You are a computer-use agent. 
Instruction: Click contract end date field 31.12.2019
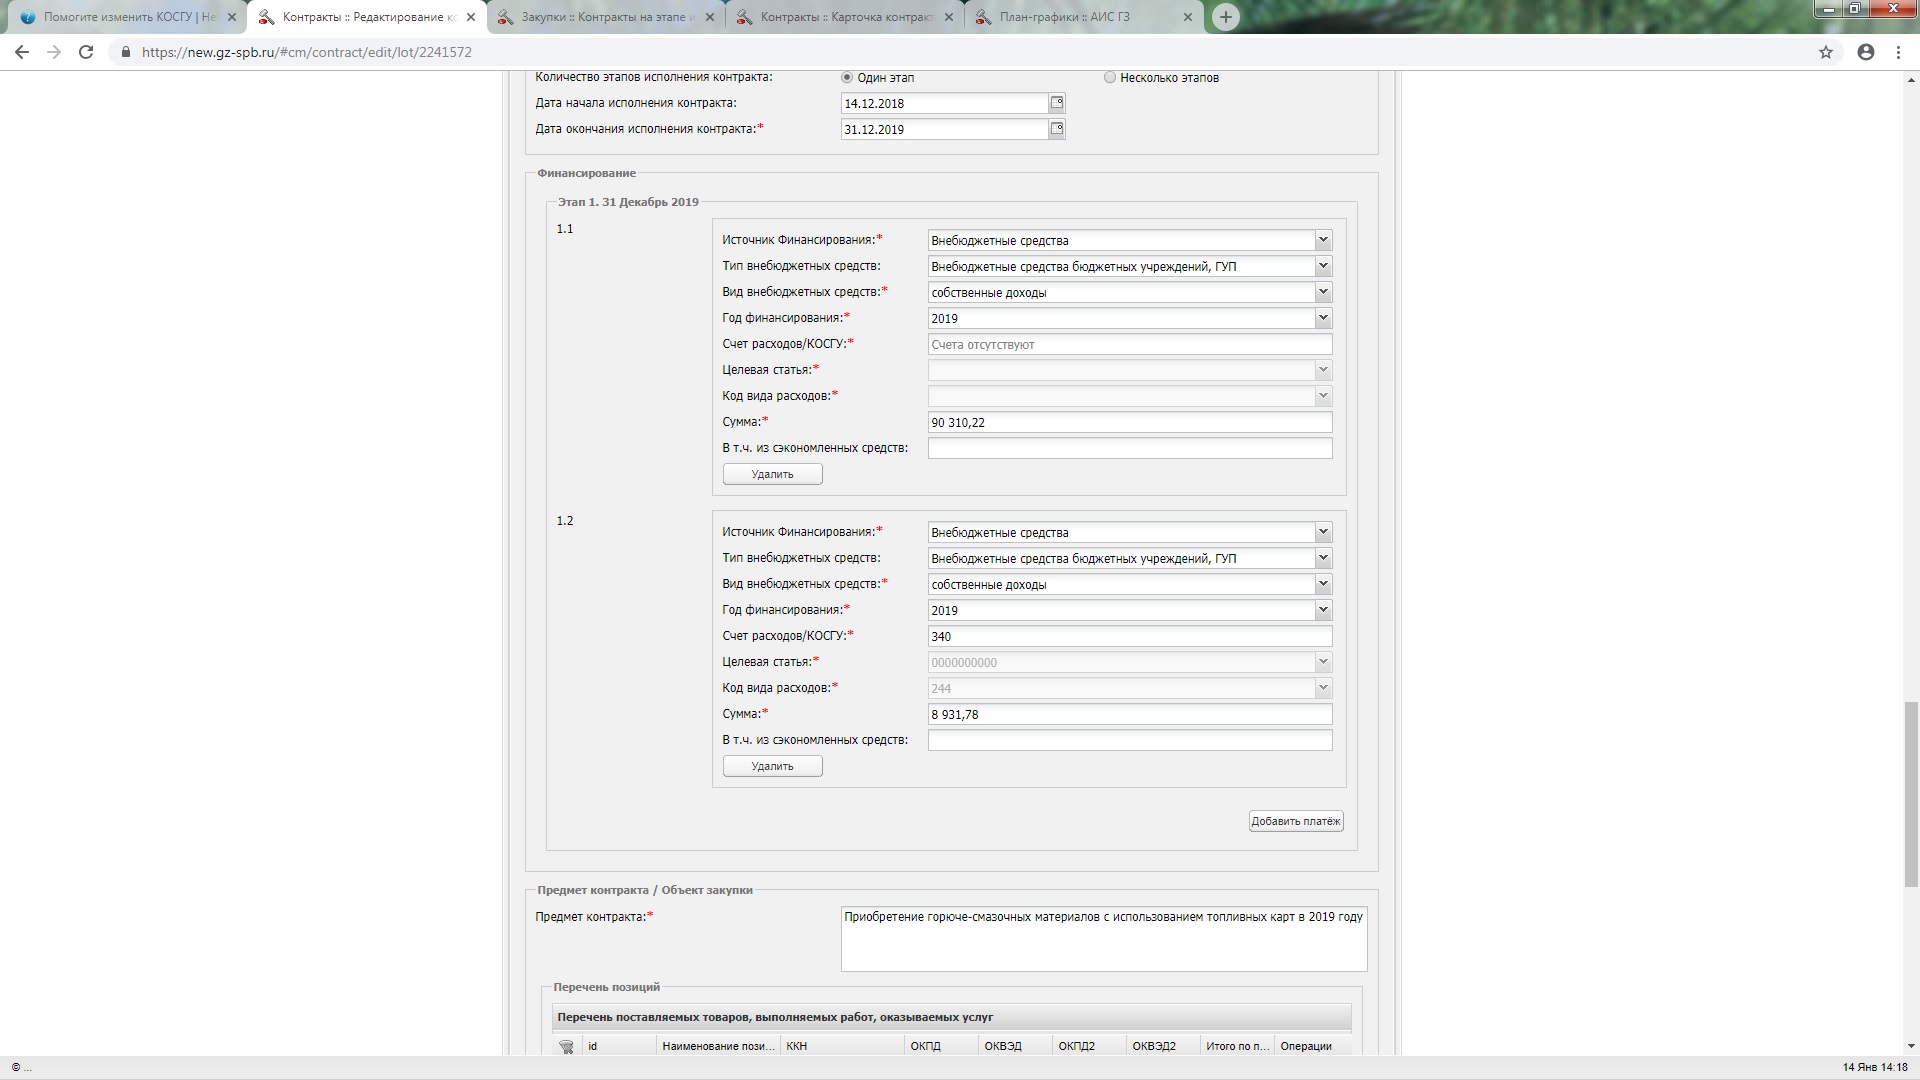[x=944, y=129]
